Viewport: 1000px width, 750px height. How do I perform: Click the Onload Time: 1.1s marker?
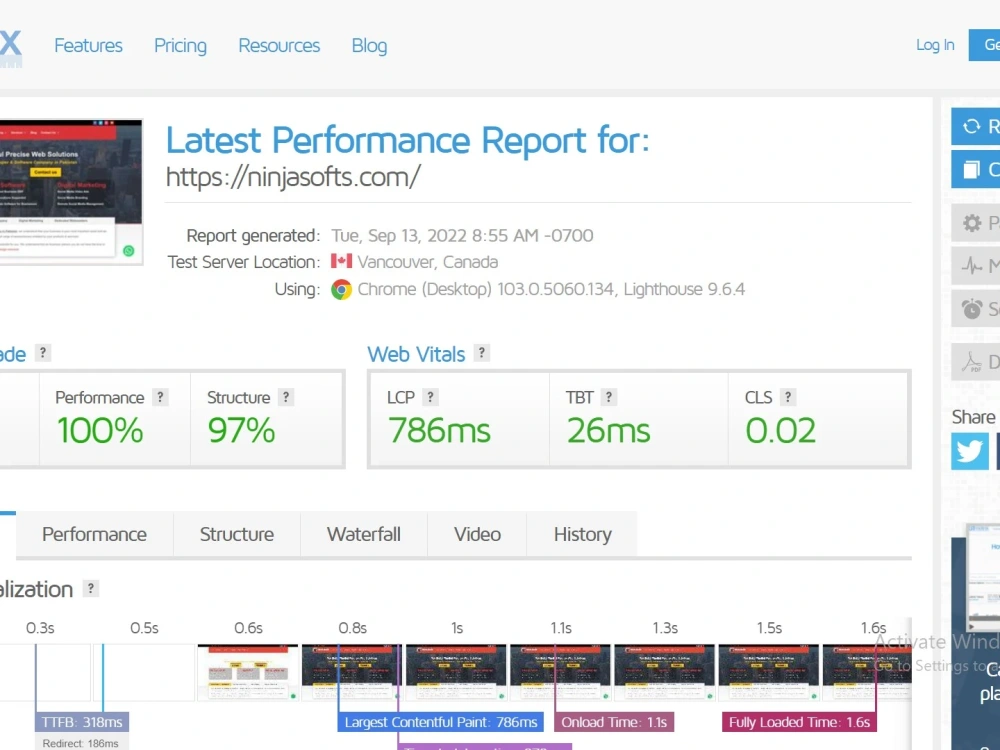tap(614, 722)
